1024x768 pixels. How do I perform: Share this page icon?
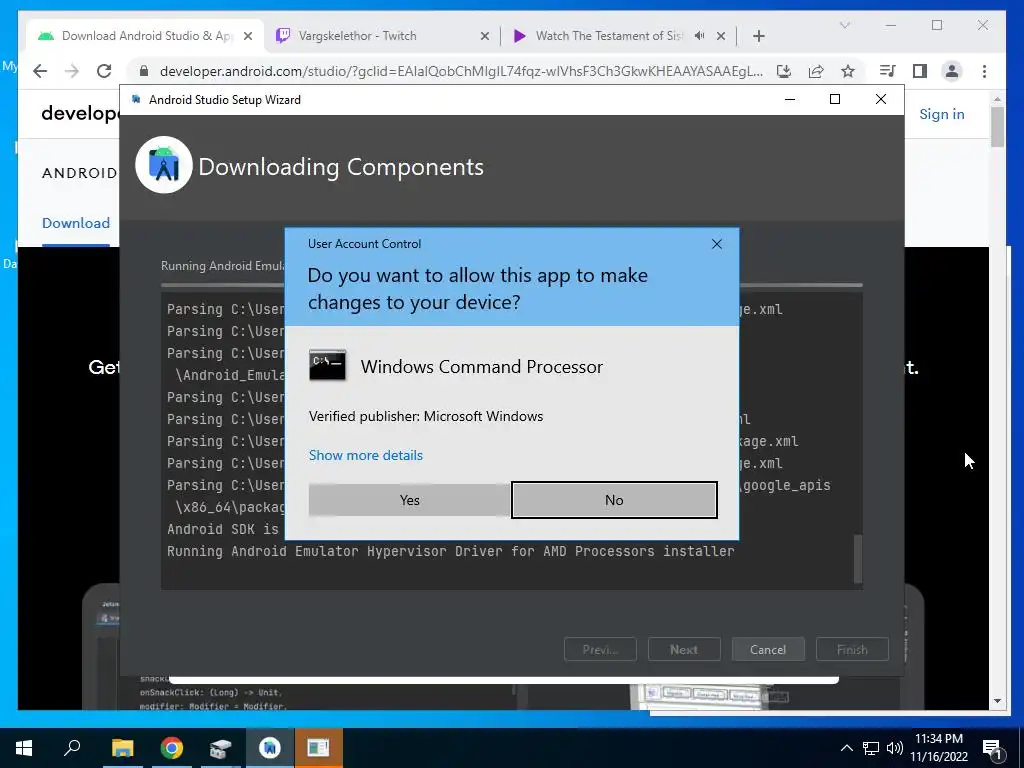tap(816, 71)
